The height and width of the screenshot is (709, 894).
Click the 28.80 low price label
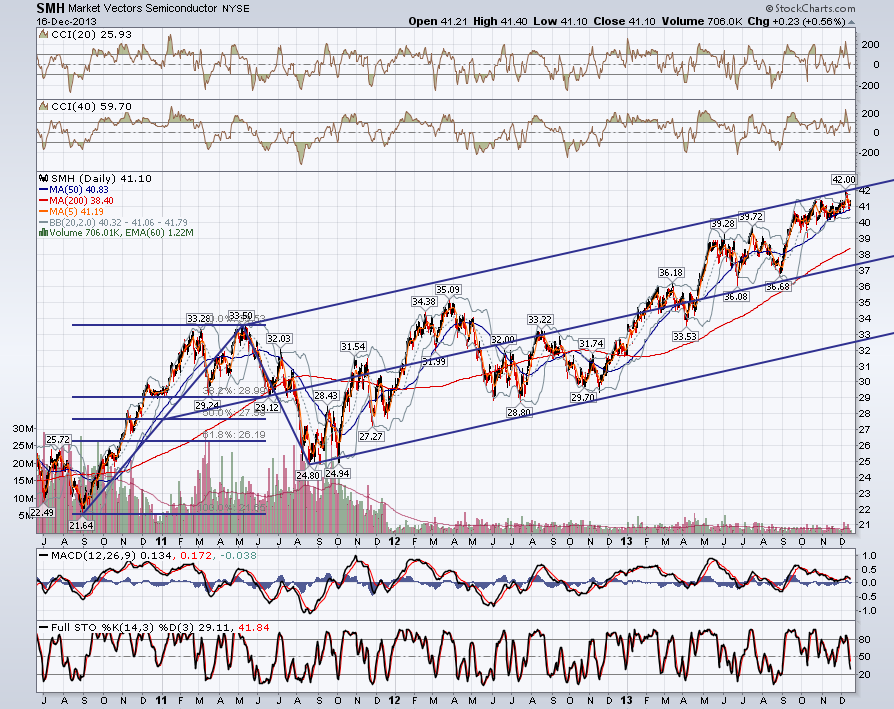pyautogui.click(x=519, y=412)
